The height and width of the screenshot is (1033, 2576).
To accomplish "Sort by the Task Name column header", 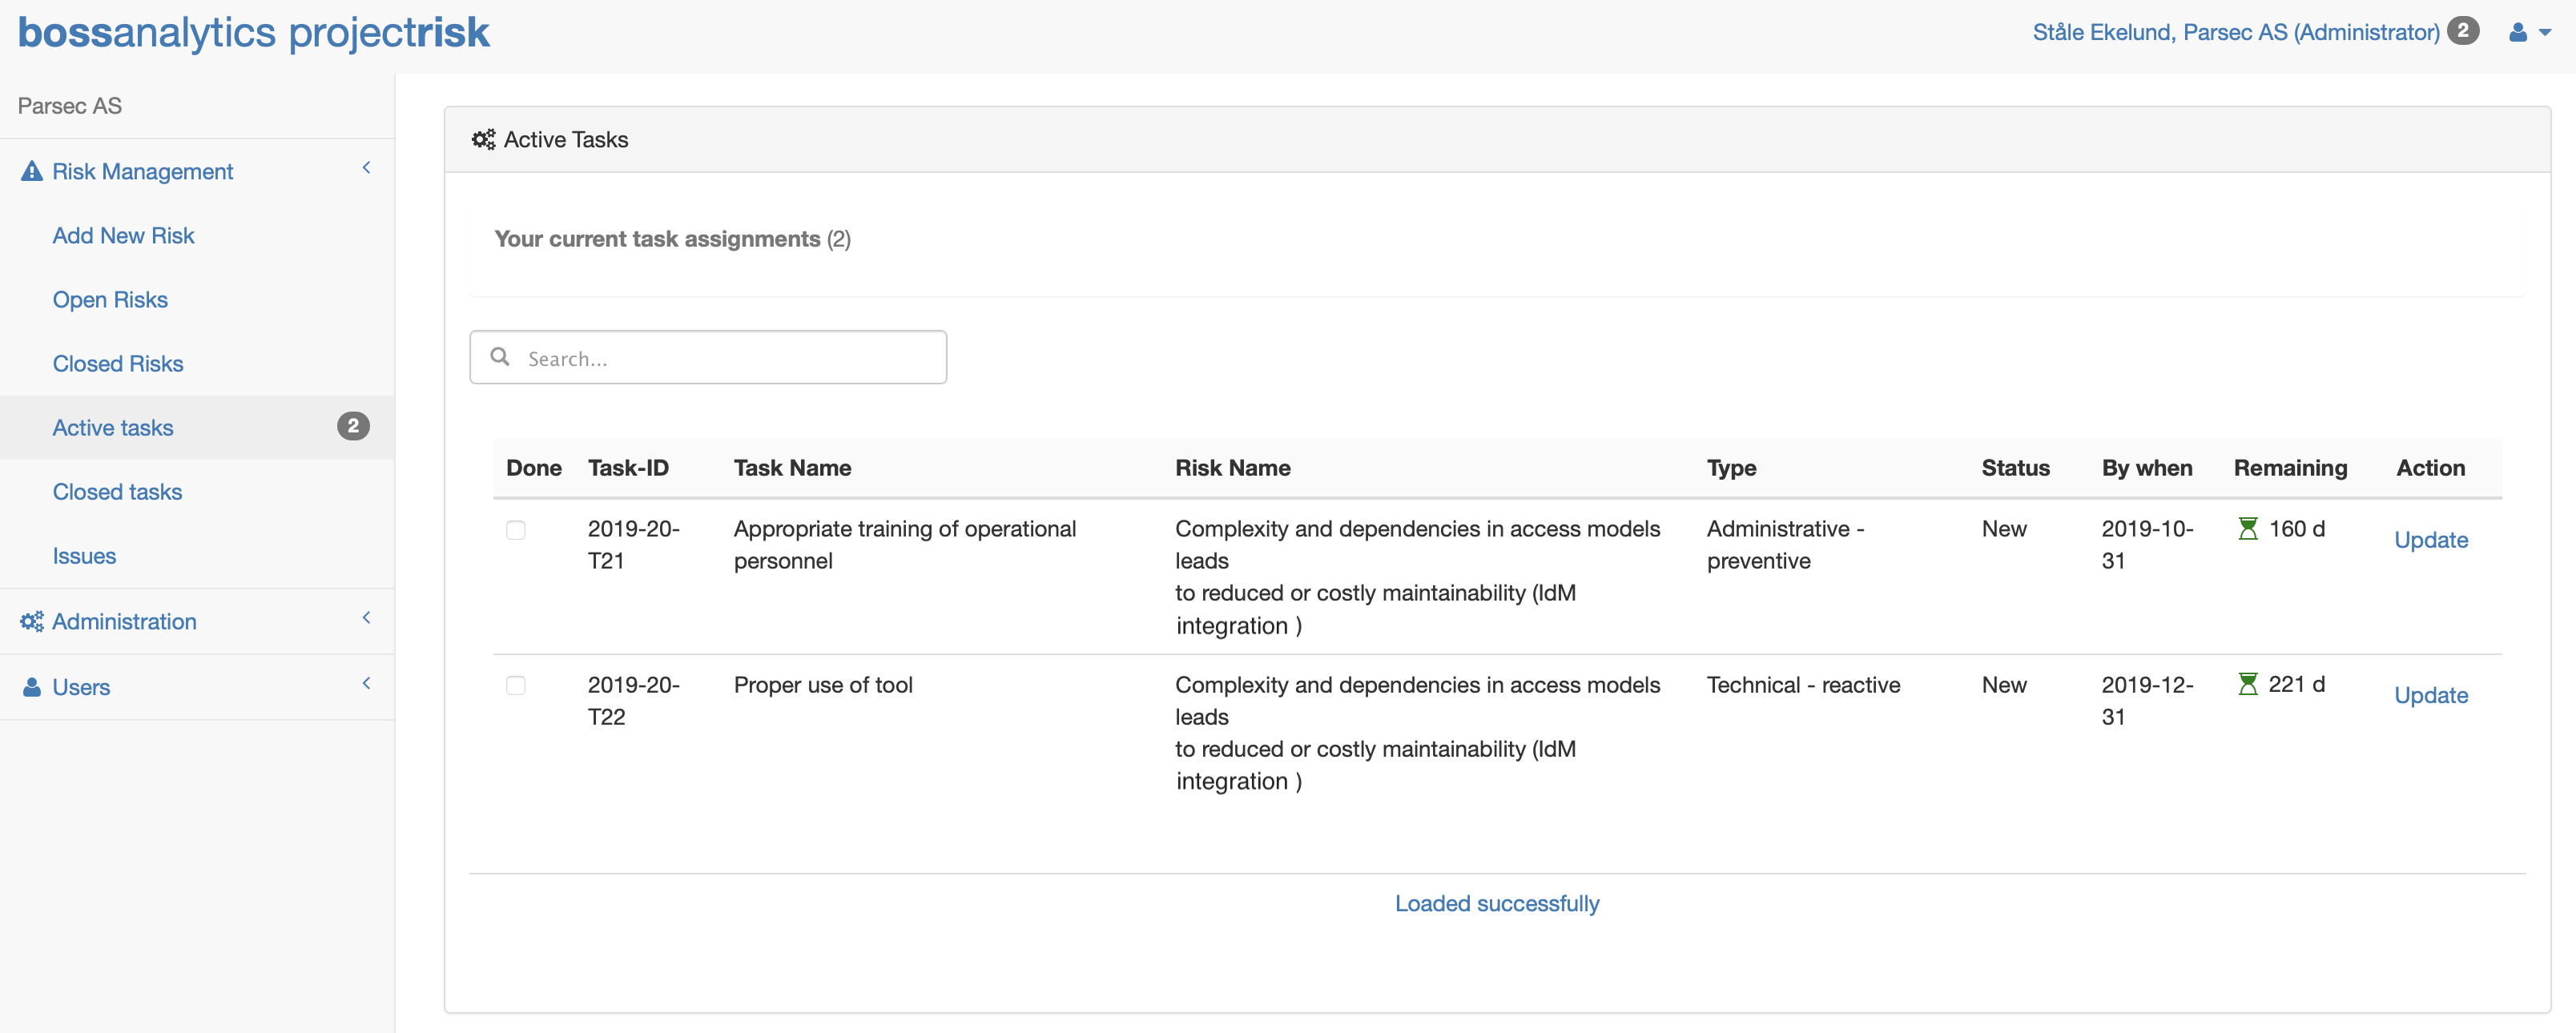I will click(792, 468).
